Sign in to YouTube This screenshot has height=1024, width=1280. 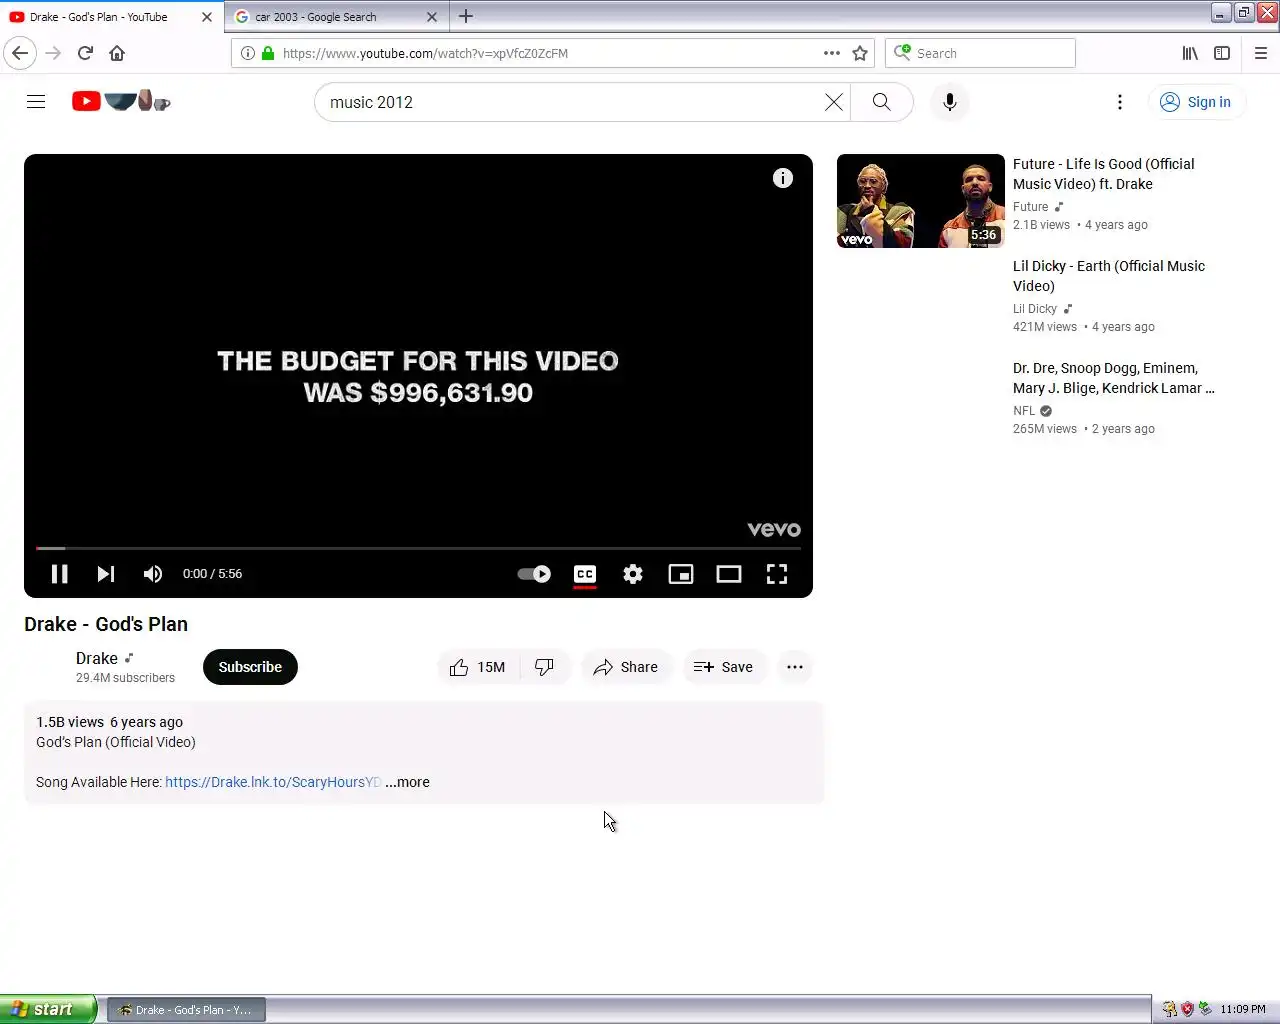[1196, 102]
